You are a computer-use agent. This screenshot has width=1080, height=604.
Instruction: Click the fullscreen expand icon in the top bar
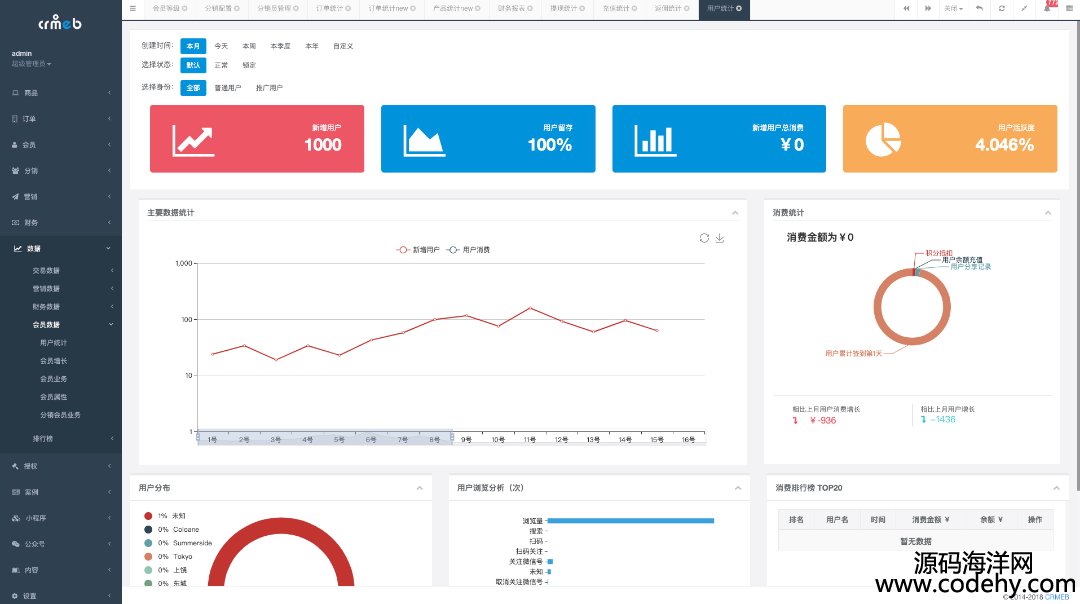pyautogui.click(x=1024, y=8)
